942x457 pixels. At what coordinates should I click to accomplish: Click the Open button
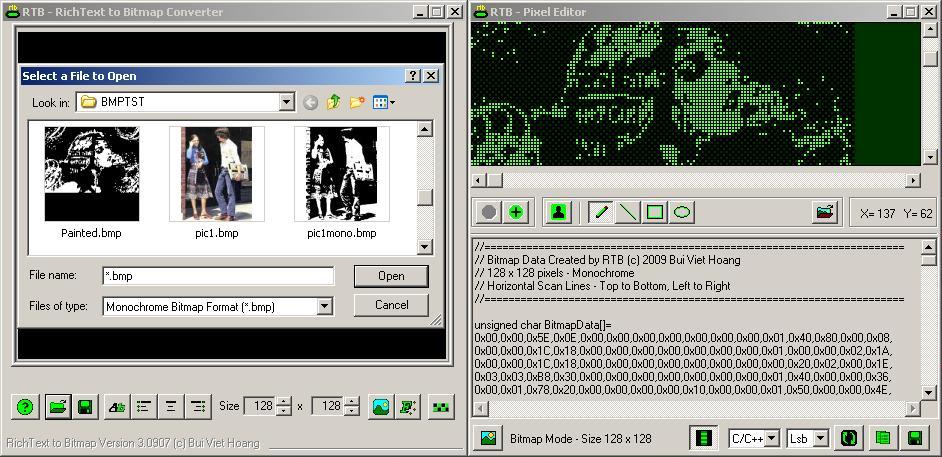391,276
